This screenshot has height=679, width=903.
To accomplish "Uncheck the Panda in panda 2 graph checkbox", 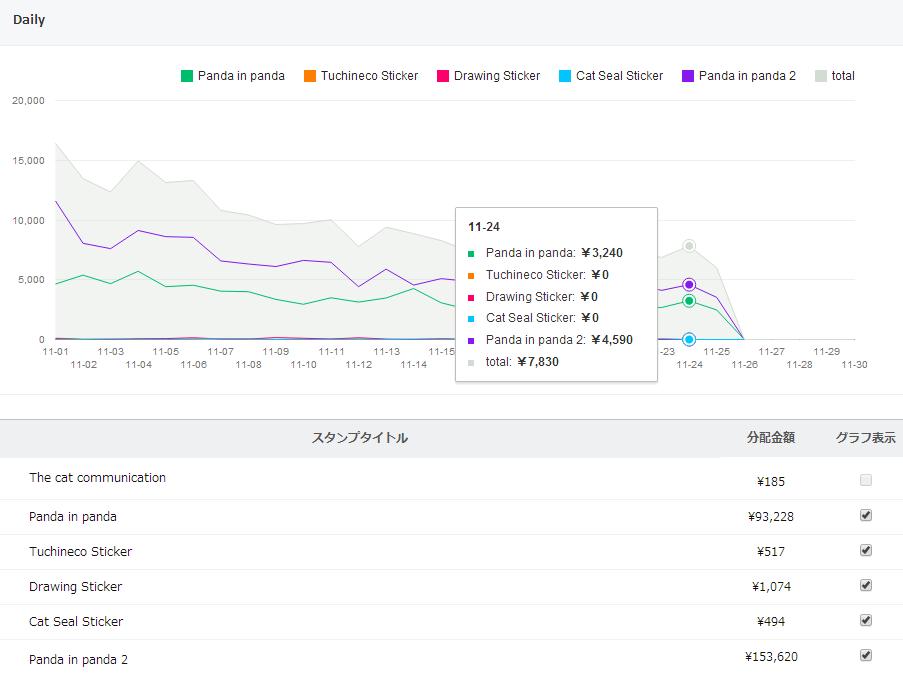I will (866, 655).
